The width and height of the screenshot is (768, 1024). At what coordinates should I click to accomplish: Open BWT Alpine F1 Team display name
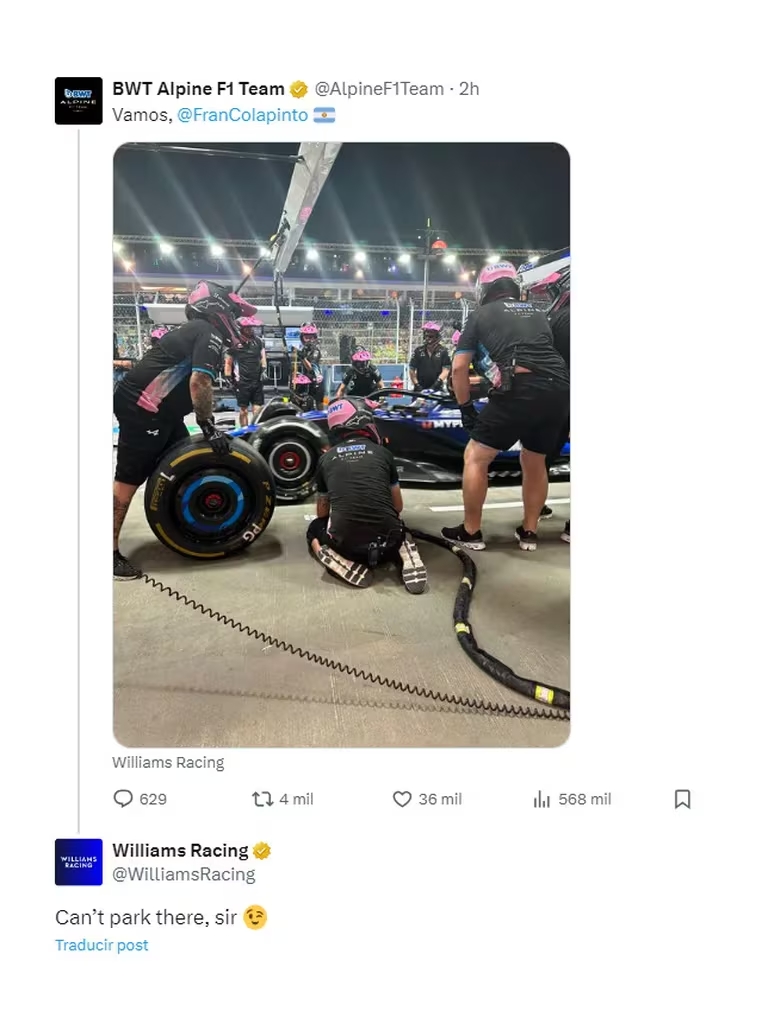tap(199, 89)
